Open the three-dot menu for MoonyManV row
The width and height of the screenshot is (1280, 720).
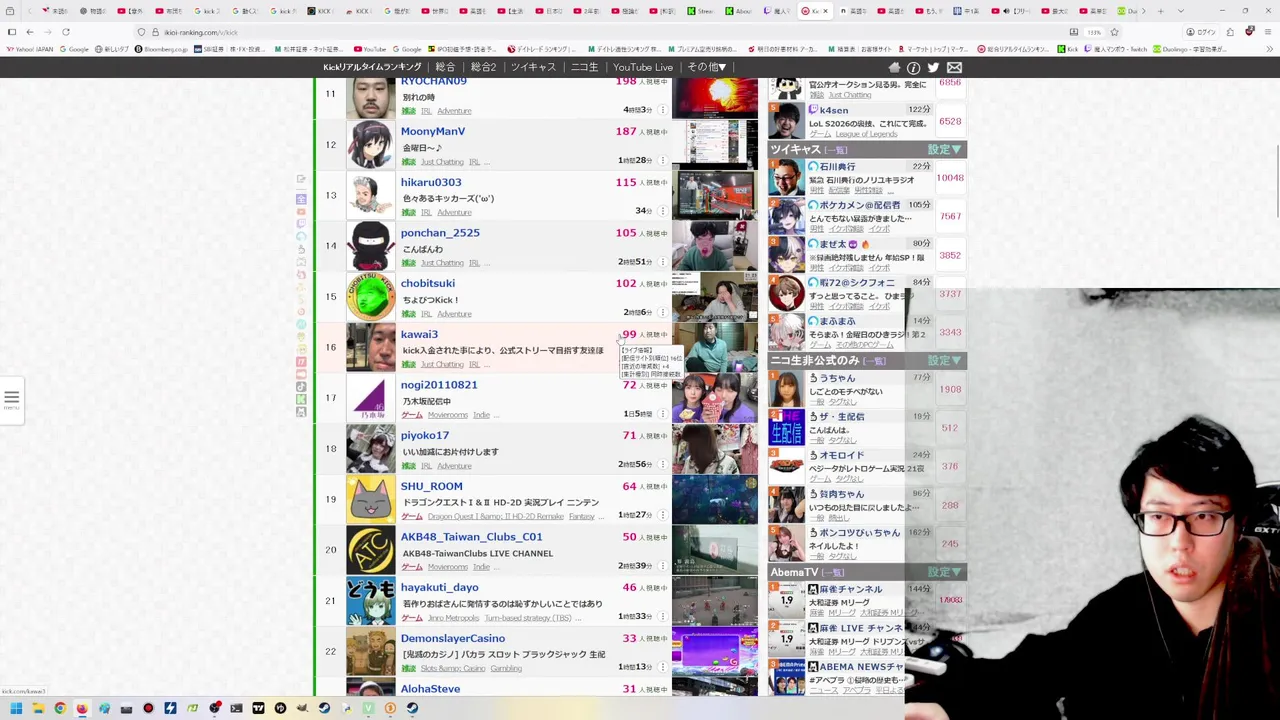662,160
